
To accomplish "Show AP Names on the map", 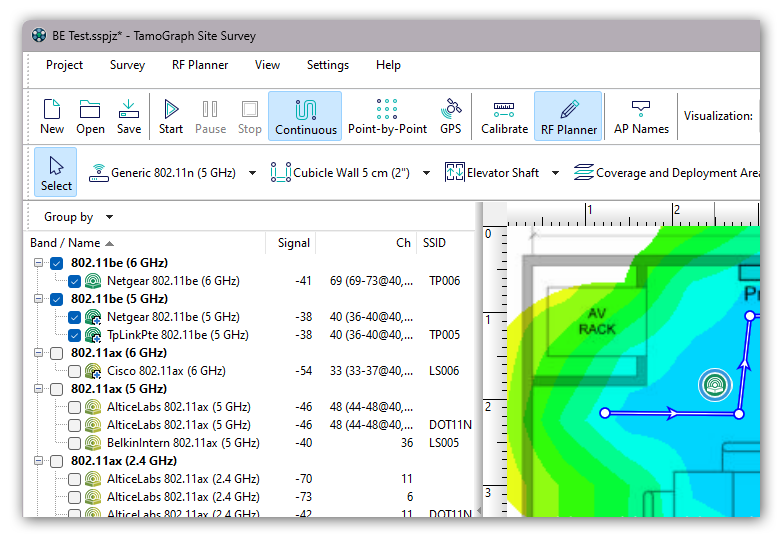I will pyautogui.click(x=641, y=117).
